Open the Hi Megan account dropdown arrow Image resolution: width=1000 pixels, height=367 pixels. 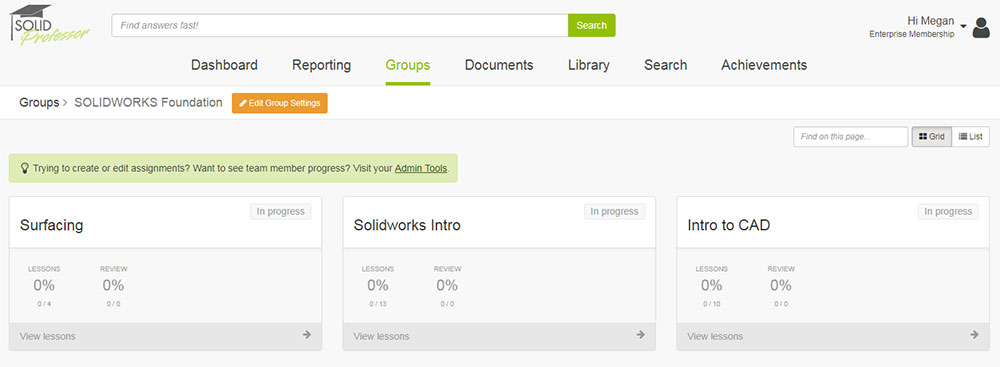tap(963, 26)
